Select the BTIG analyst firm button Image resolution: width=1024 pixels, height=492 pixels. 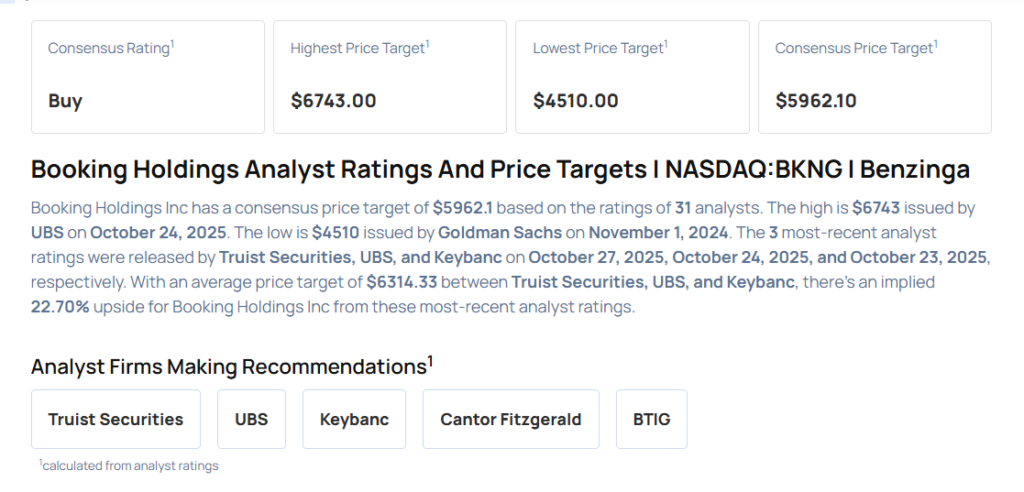pos(651,419)
